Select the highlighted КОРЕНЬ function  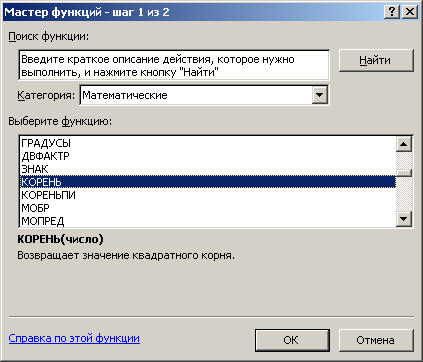[x=207, y=182]
